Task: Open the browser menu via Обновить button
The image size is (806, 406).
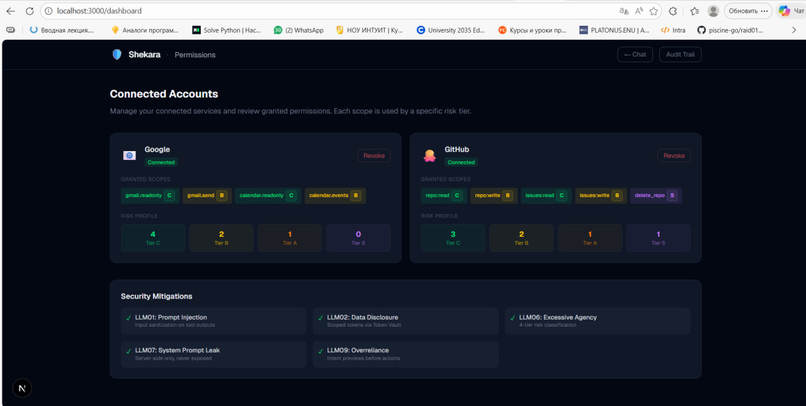Action: coord(748,11)
